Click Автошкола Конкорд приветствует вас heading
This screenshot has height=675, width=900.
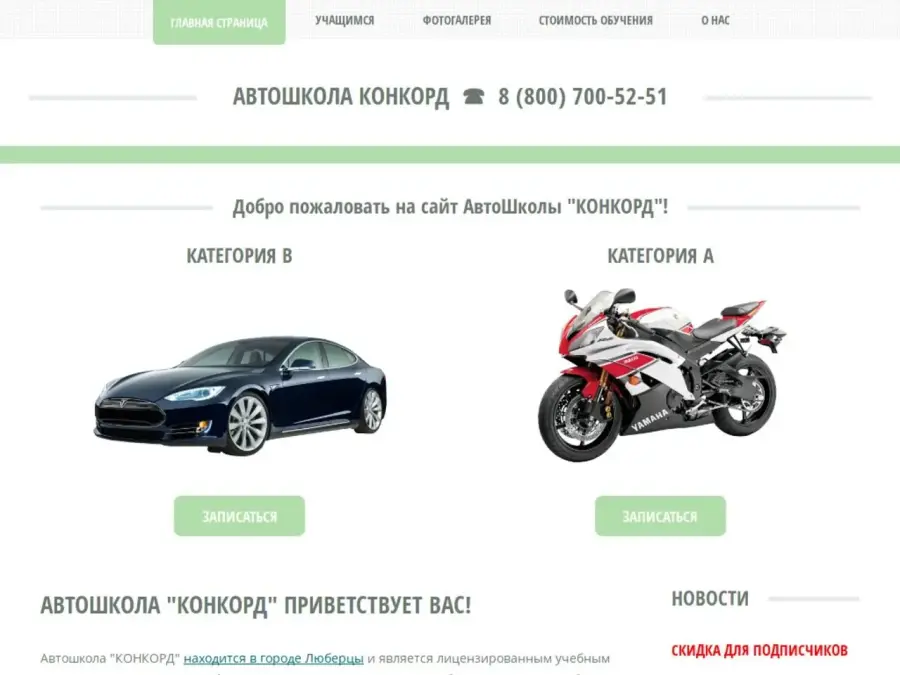[255, 605]
